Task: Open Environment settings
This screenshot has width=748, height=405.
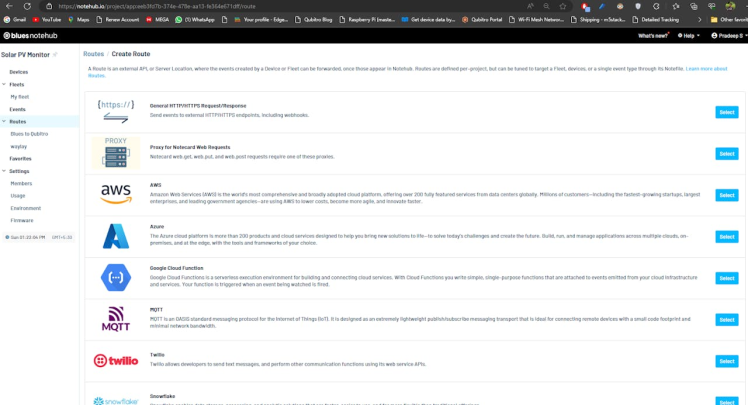Action: pos(26,208)
